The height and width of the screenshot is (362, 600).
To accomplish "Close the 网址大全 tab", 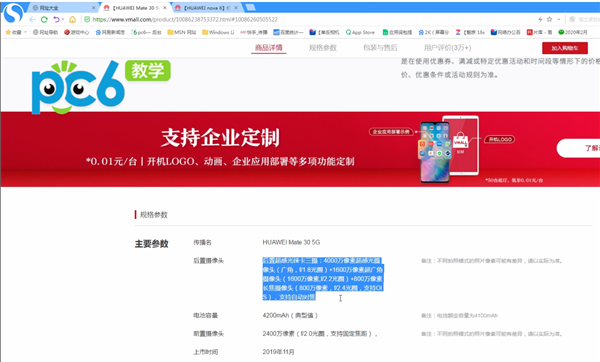I will 93,8.
